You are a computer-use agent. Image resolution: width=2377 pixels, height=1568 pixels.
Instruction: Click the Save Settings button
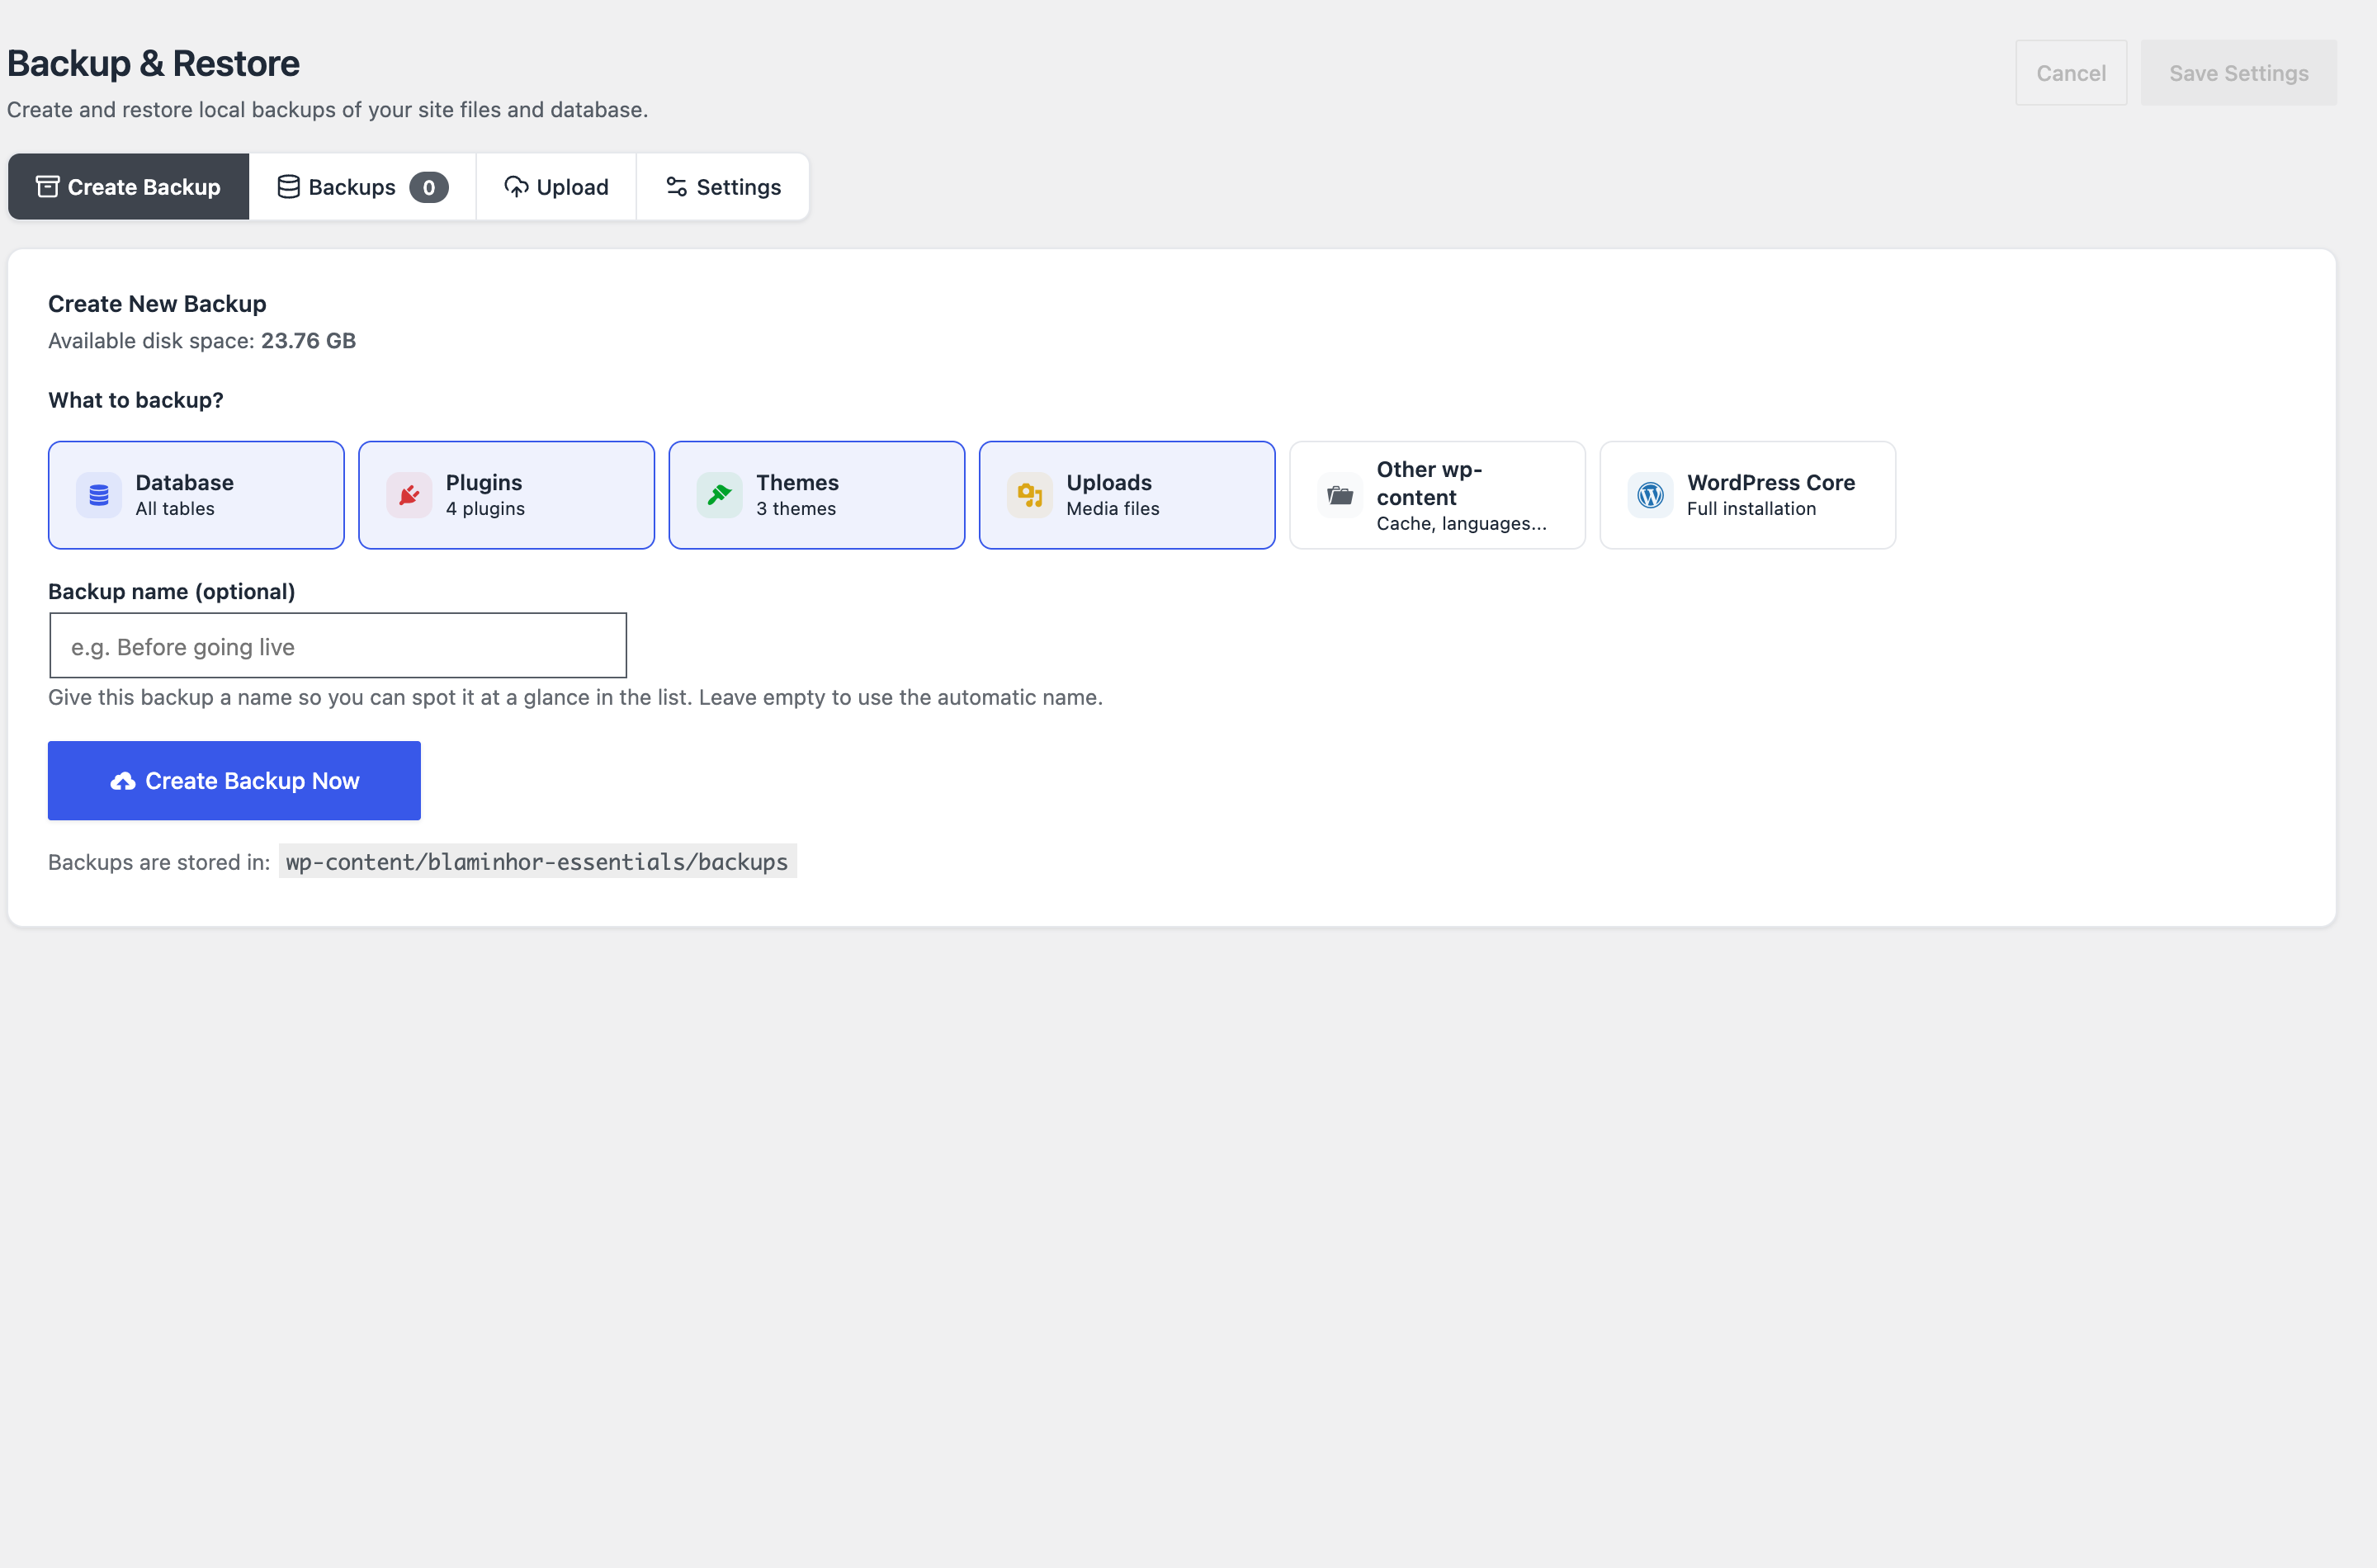(2238, 73)
